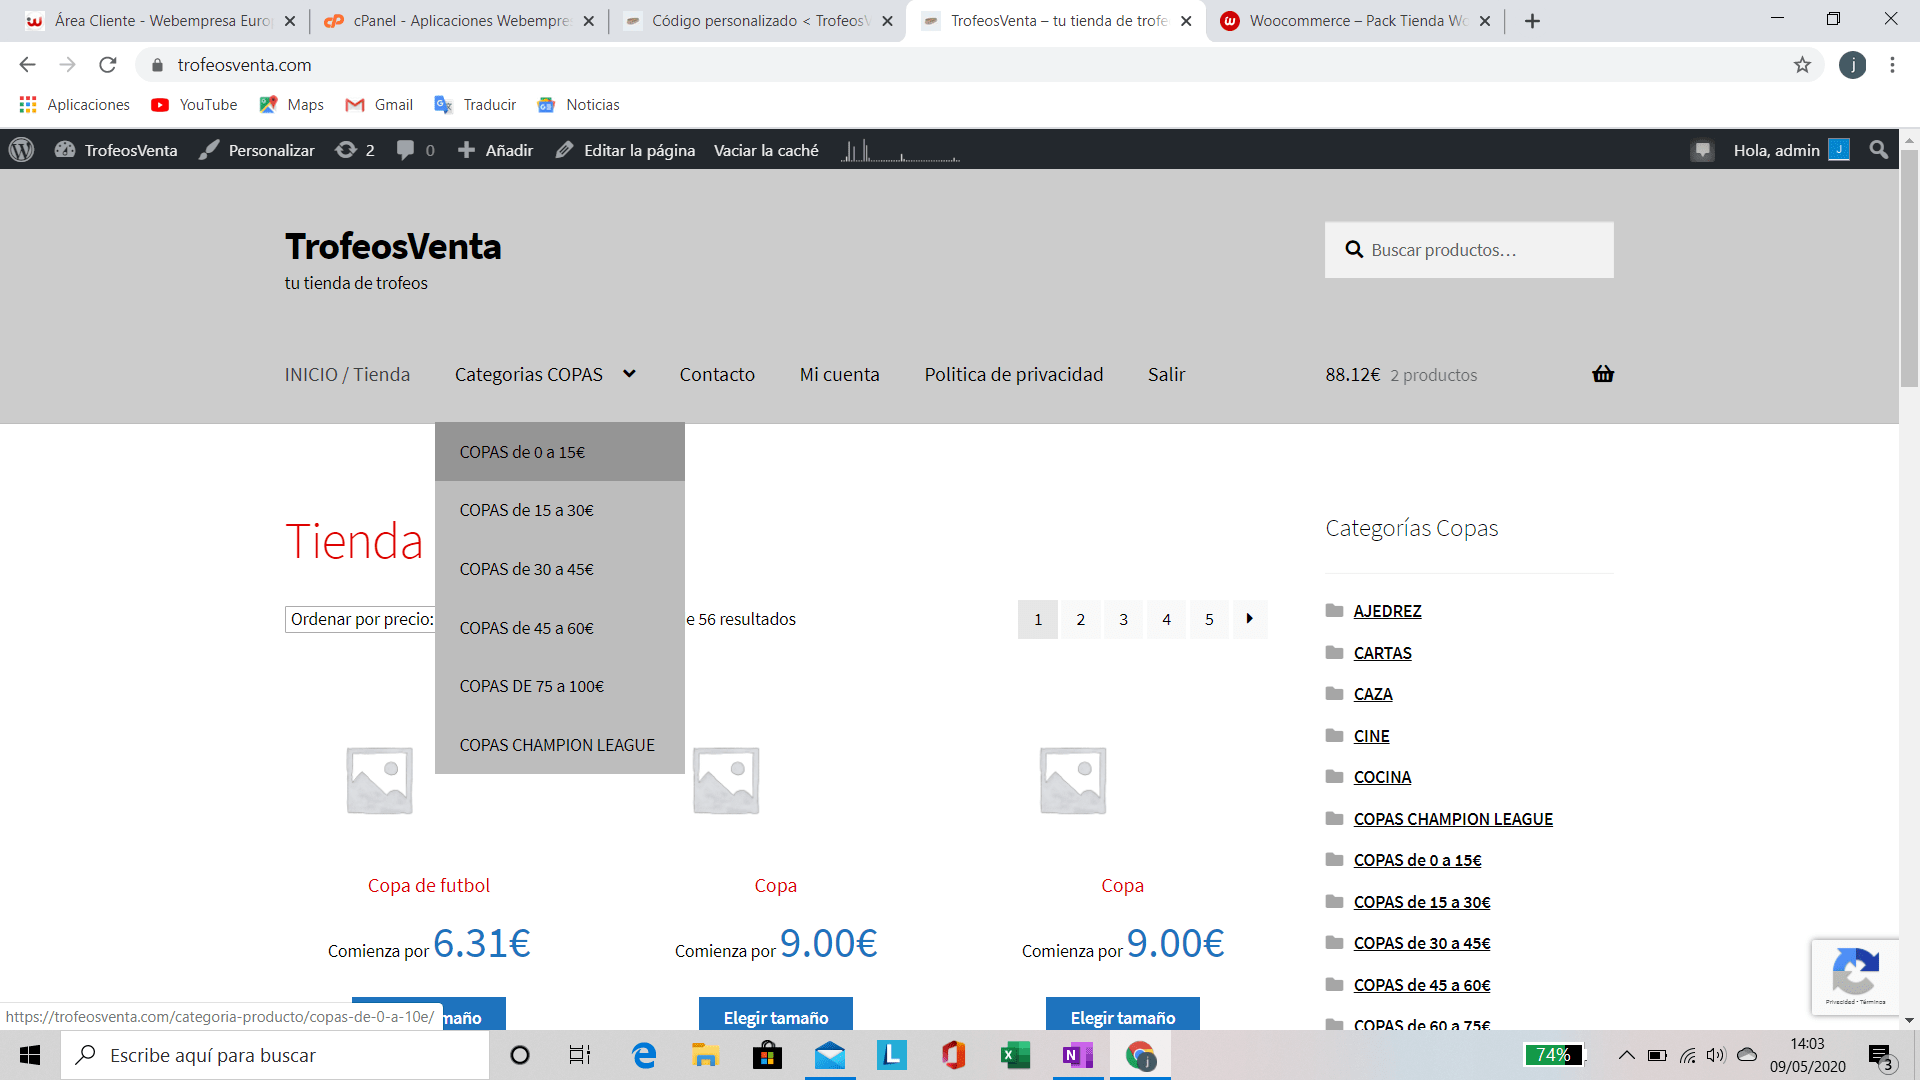1920x1080 pixels.
Task: Reload the page with the refresh icon
Action: 108,65
